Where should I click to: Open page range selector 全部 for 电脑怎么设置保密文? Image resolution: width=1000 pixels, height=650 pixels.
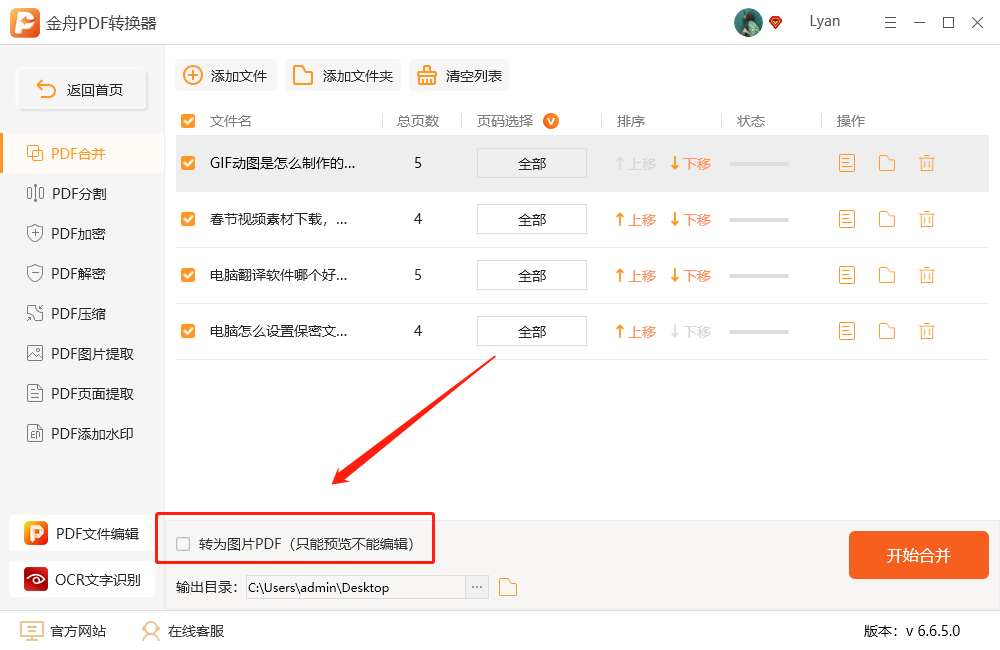pyautogui.click(x=531, y=331)
